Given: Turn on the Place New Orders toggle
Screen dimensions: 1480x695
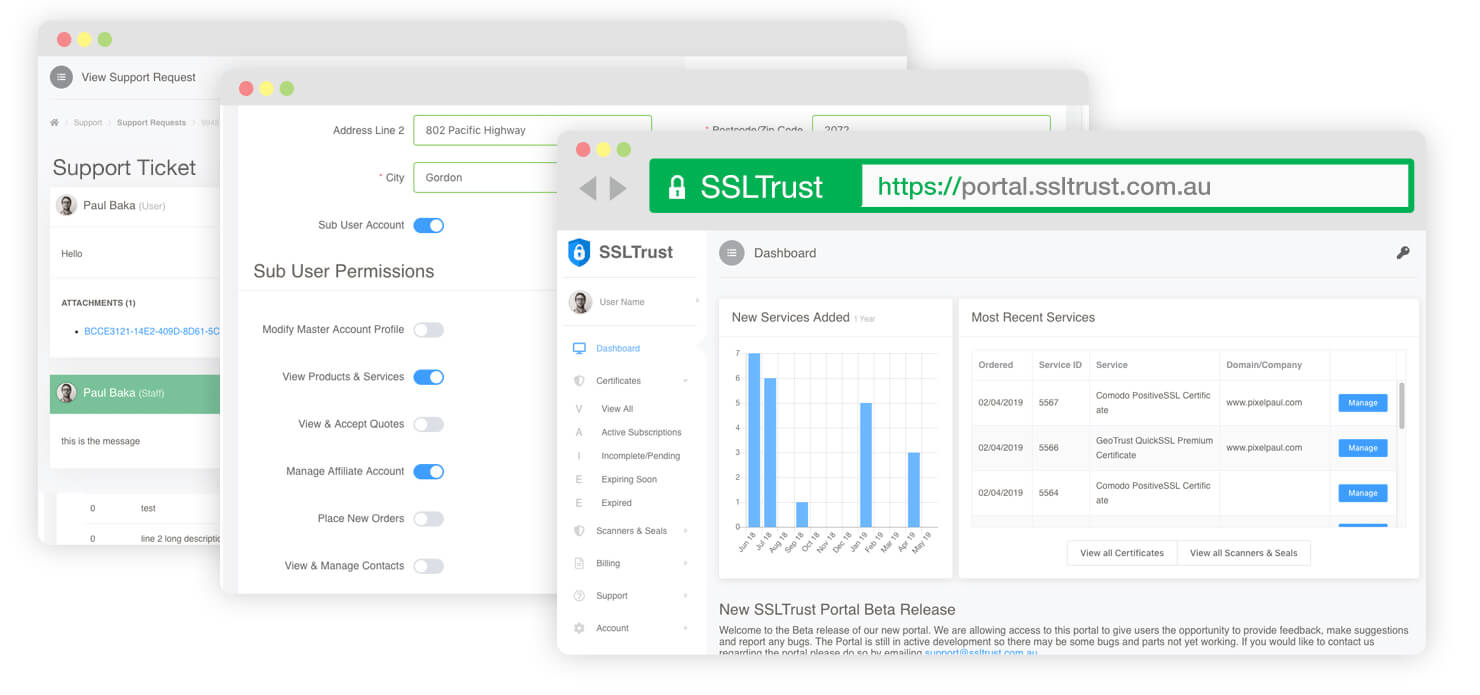Looking at the screenshot, I should tap(428, 519).
